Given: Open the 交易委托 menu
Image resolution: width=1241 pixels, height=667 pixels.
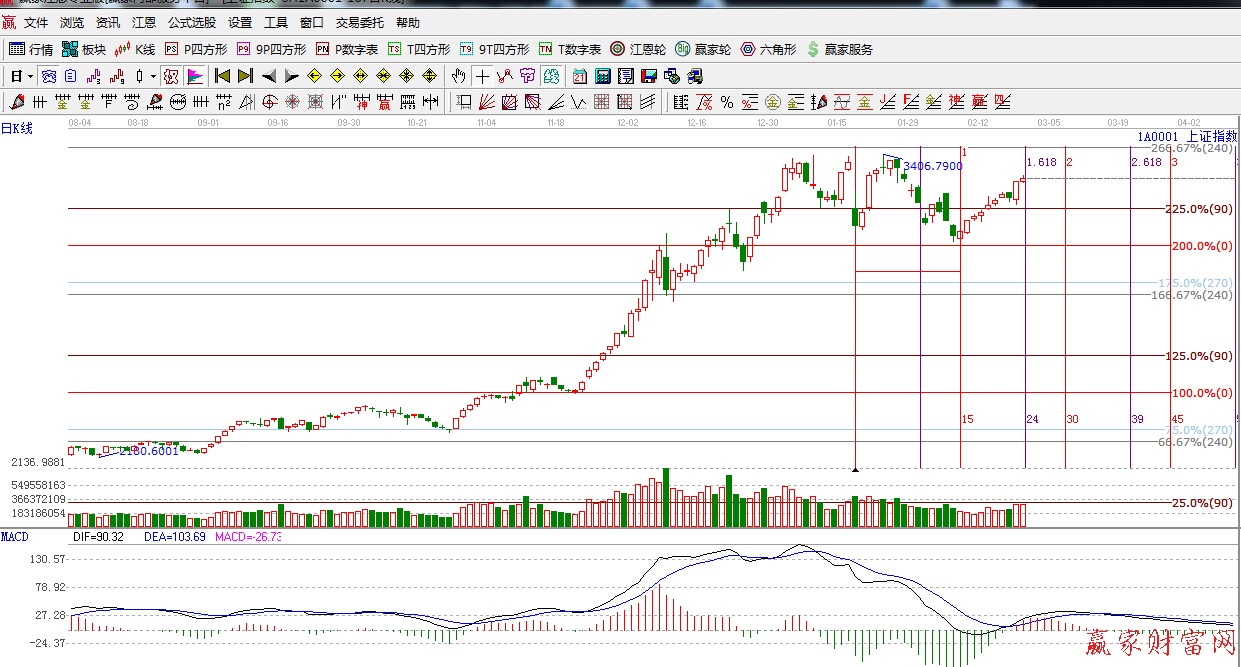Looking at the screenshot, I should point(360,22).
